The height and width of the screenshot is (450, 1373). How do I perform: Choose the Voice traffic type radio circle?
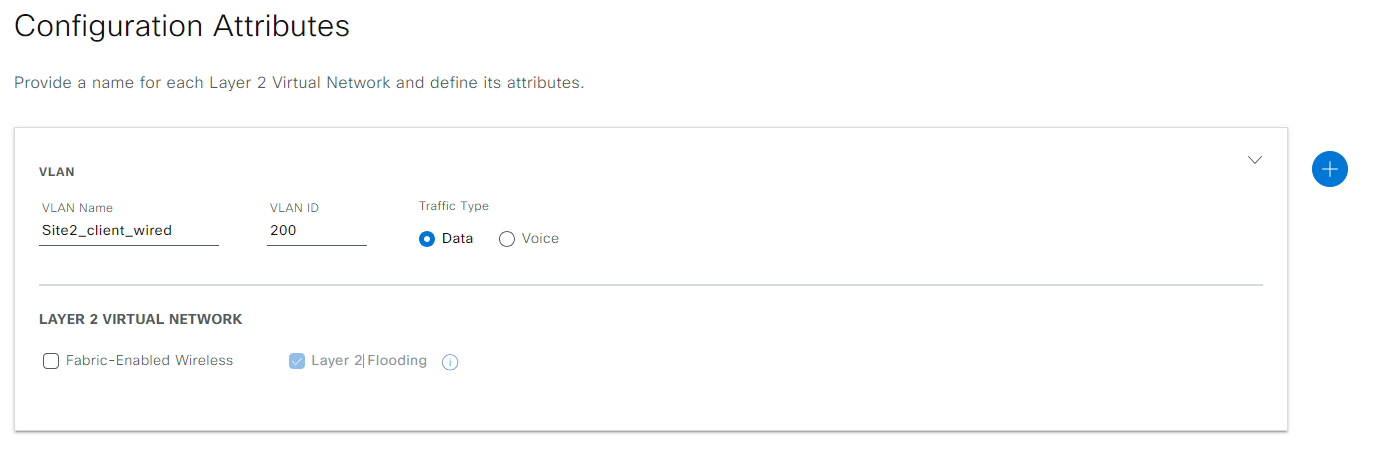tap(507, 239)
